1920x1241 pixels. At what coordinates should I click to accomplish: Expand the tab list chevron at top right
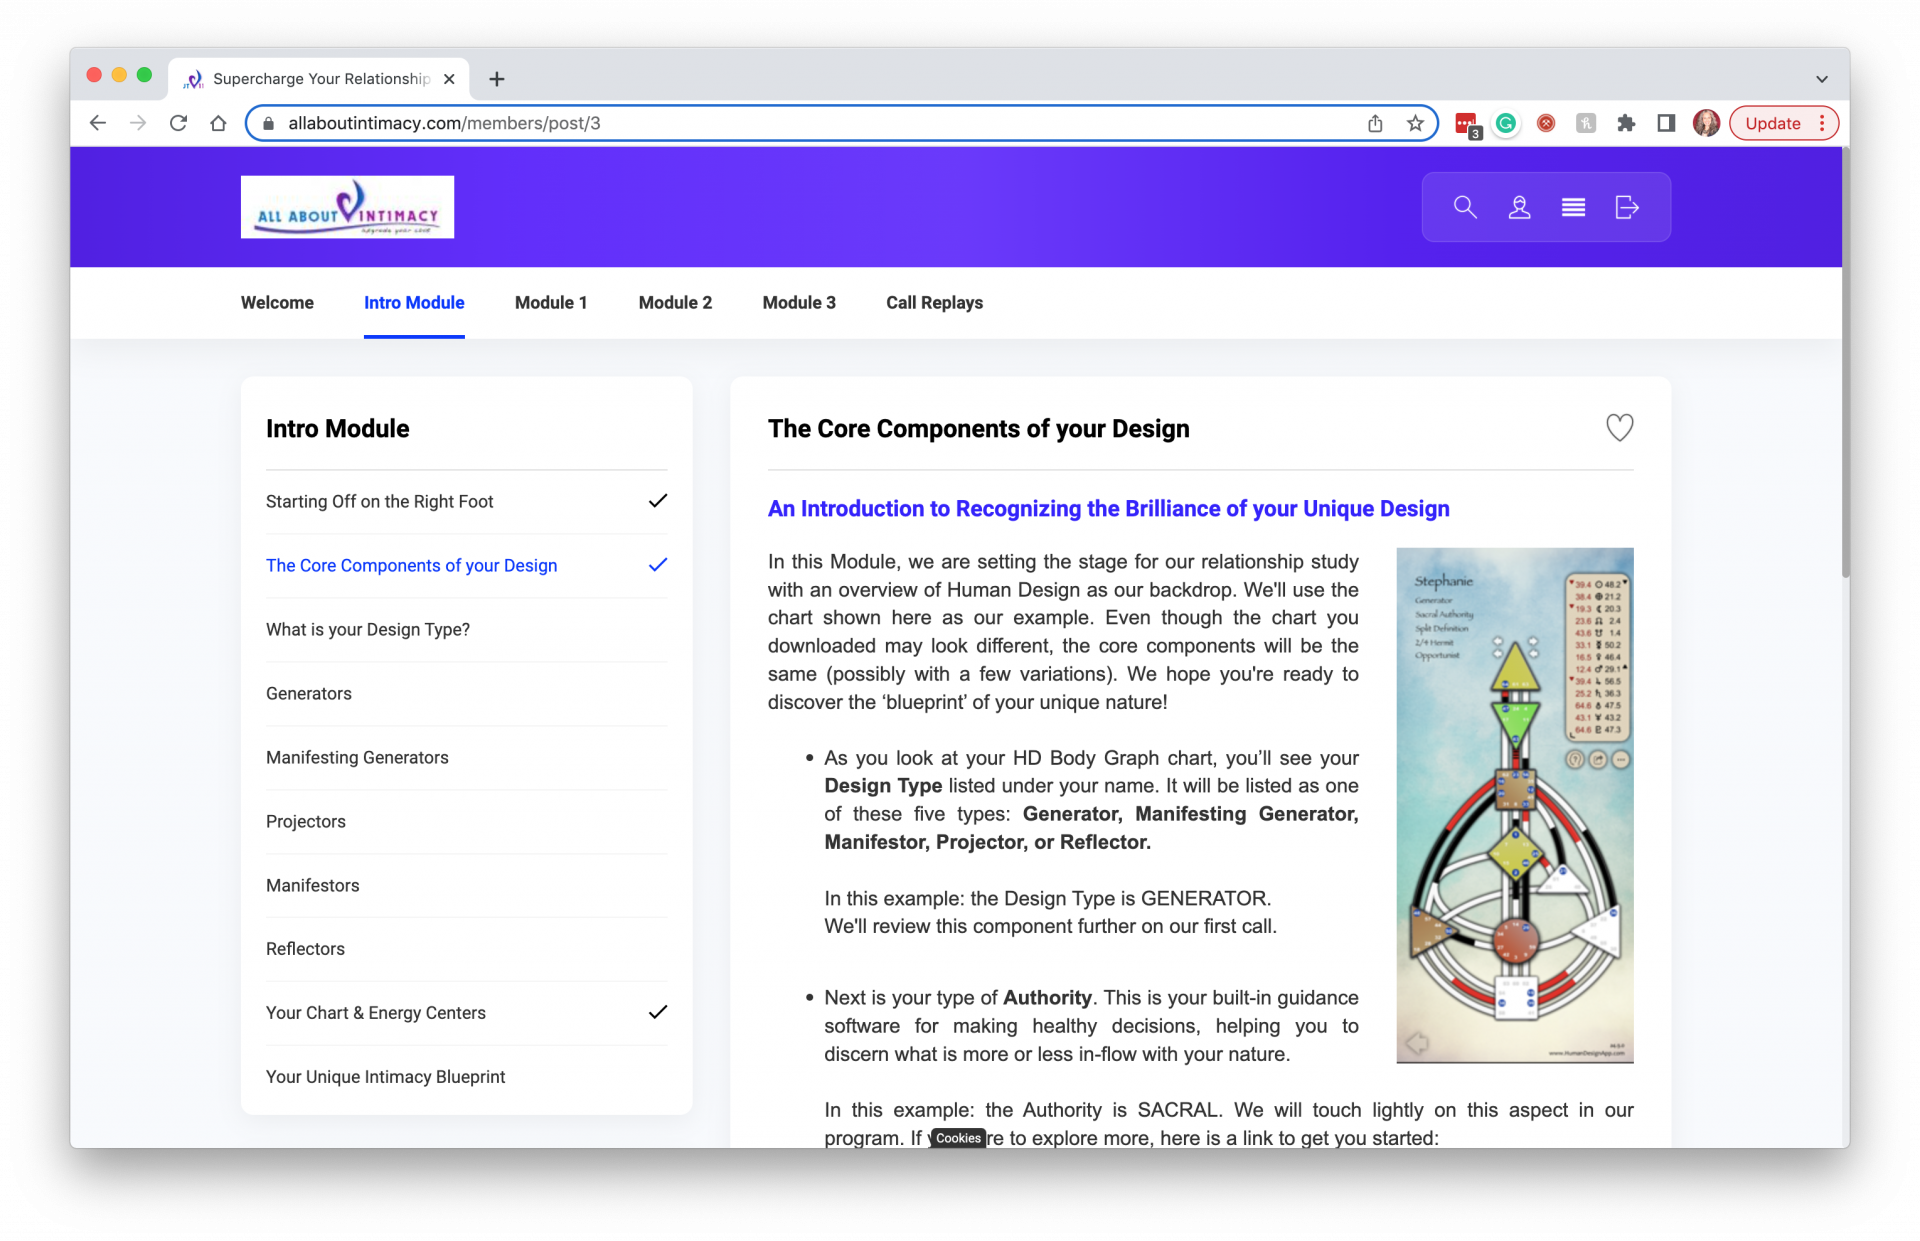coord(1821,79)
